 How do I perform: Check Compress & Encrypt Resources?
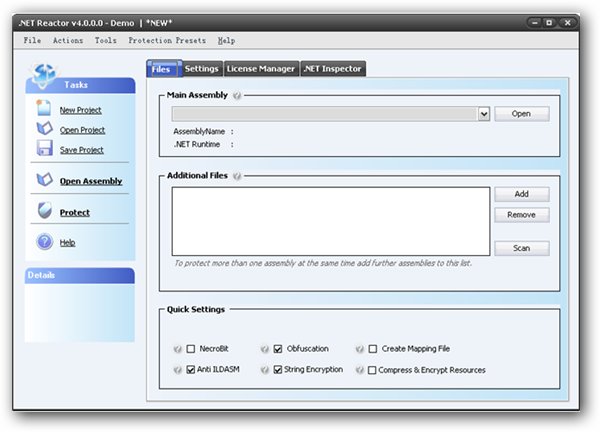pyautogui.click(x=372, y=370)
